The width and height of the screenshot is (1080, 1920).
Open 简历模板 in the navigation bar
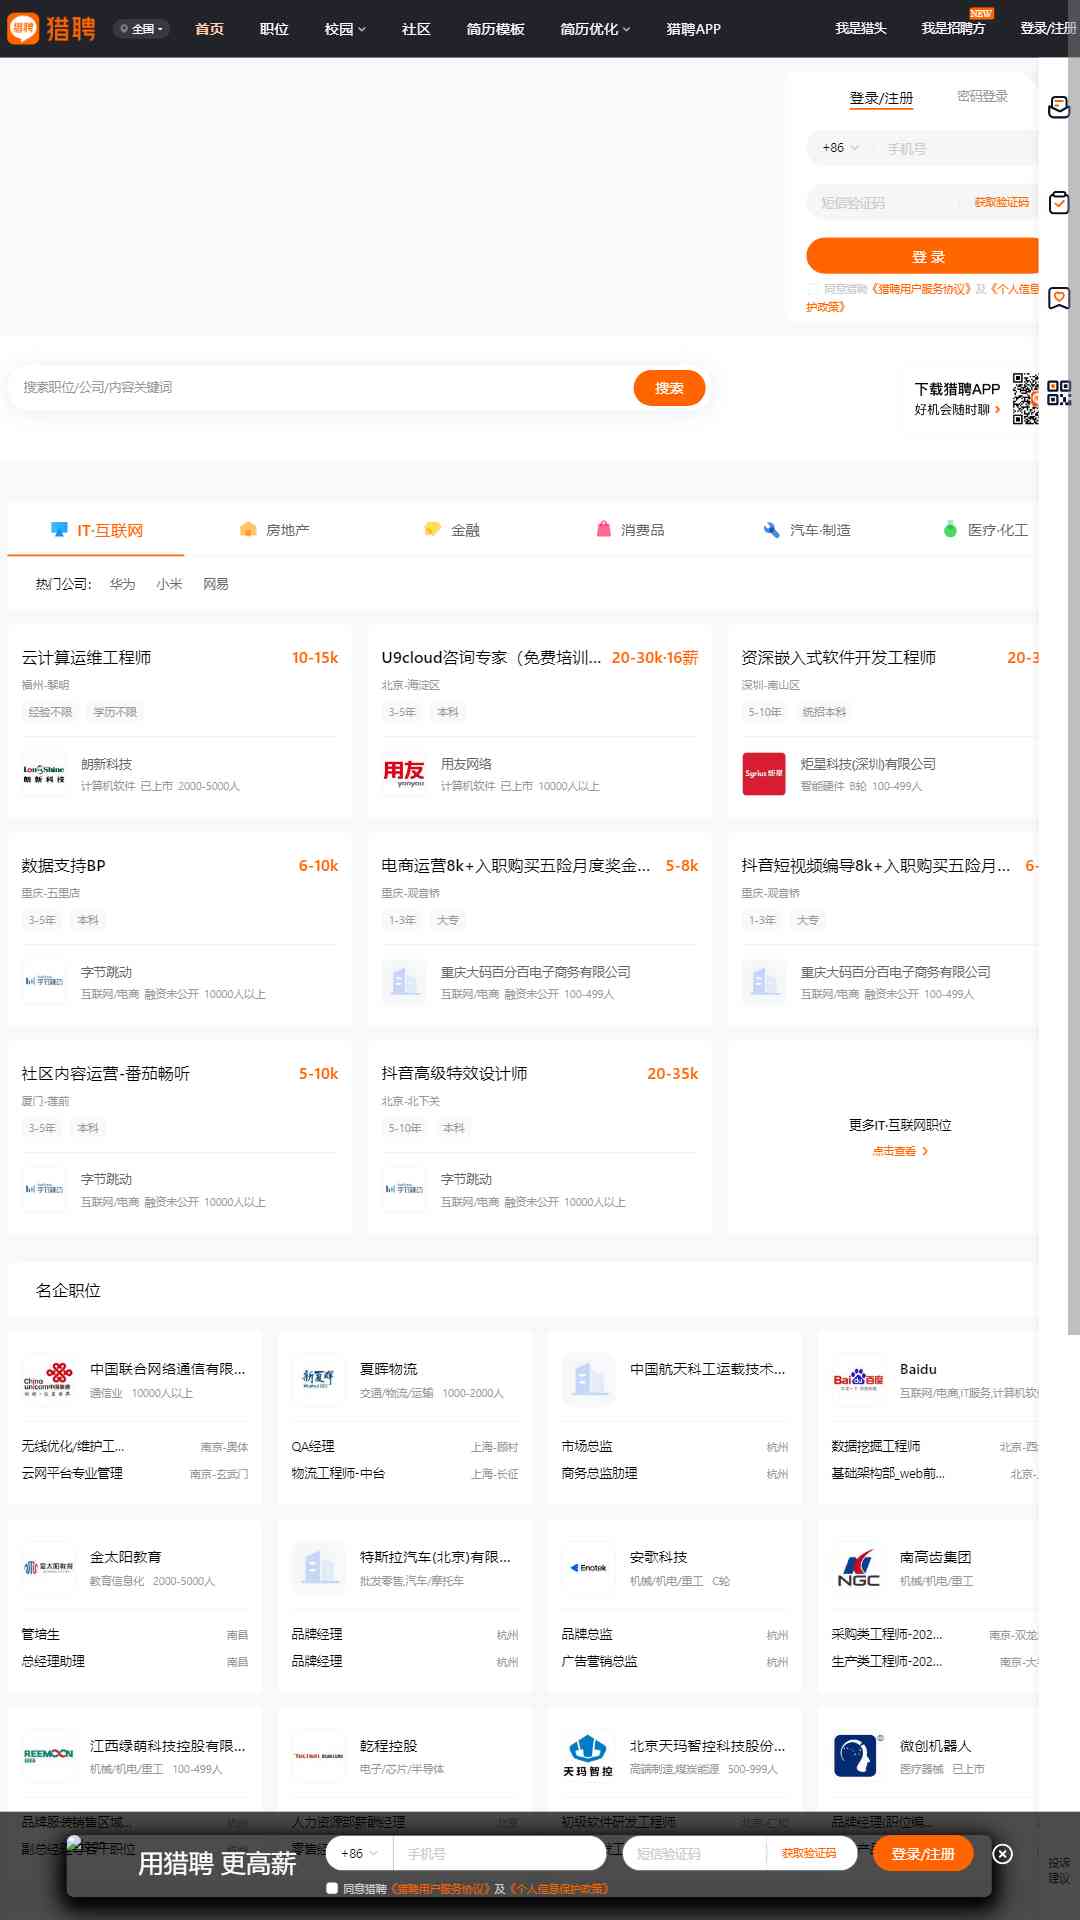pos(495,29)
